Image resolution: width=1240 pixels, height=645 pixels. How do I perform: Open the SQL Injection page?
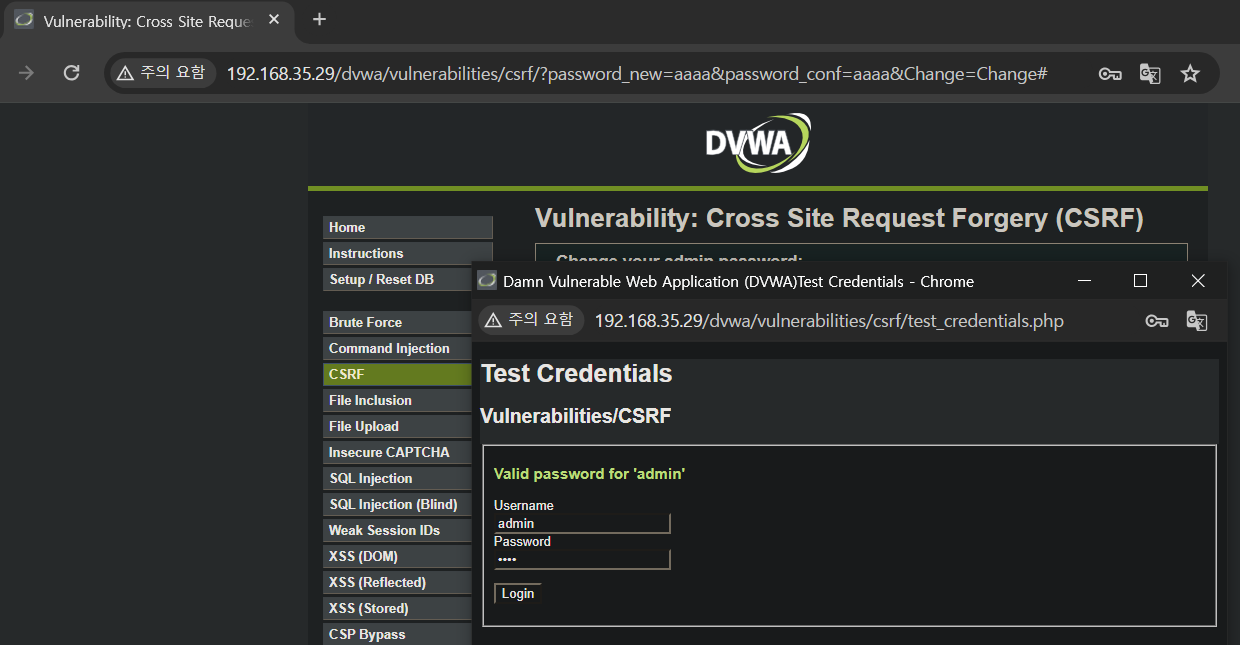397,478
